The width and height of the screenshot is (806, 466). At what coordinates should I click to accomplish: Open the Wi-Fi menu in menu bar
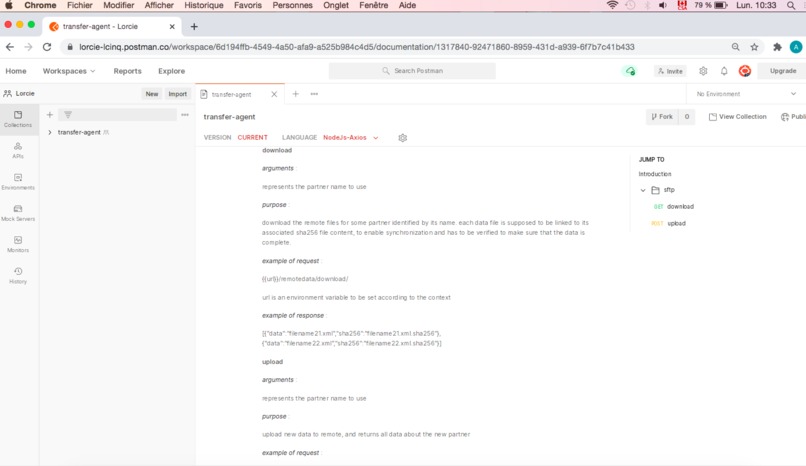[612, 5]
